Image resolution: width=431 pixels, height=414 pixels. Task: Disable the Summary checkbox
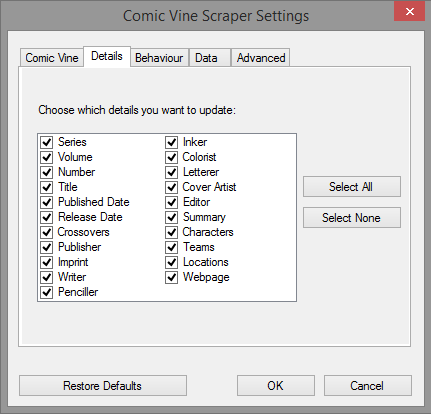tap(171, 217)
